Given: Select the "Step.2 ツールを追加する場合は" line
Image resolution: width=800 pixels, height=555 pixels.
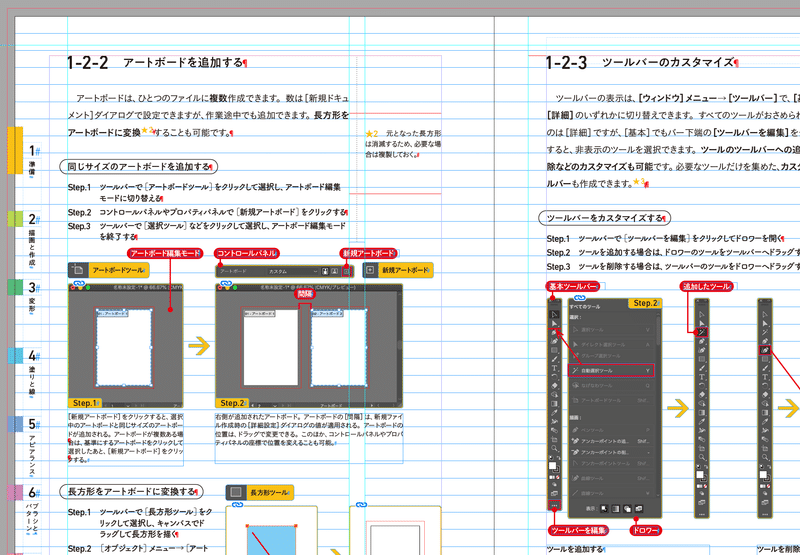Looking at the screenshot, I should pyautogui.click(x=673, y=253).
